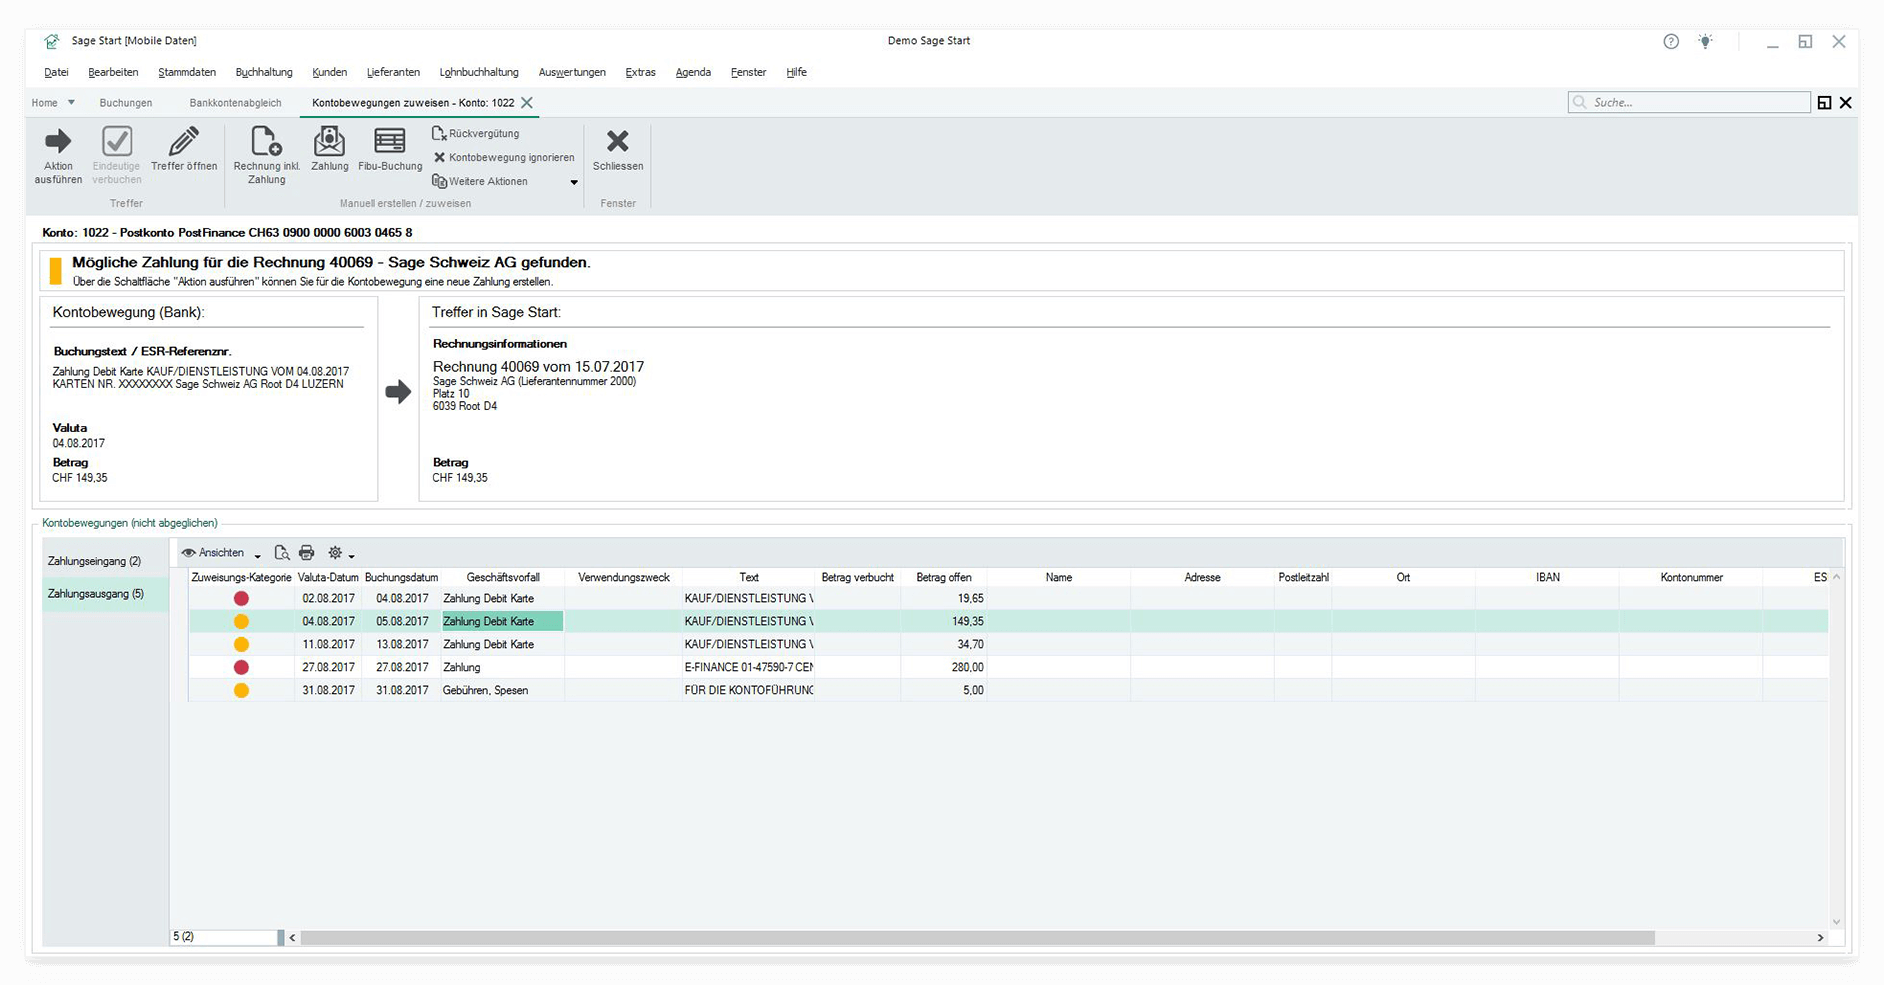
Task: Open the Hilfe menu
Action: click(x=796, y=72)
